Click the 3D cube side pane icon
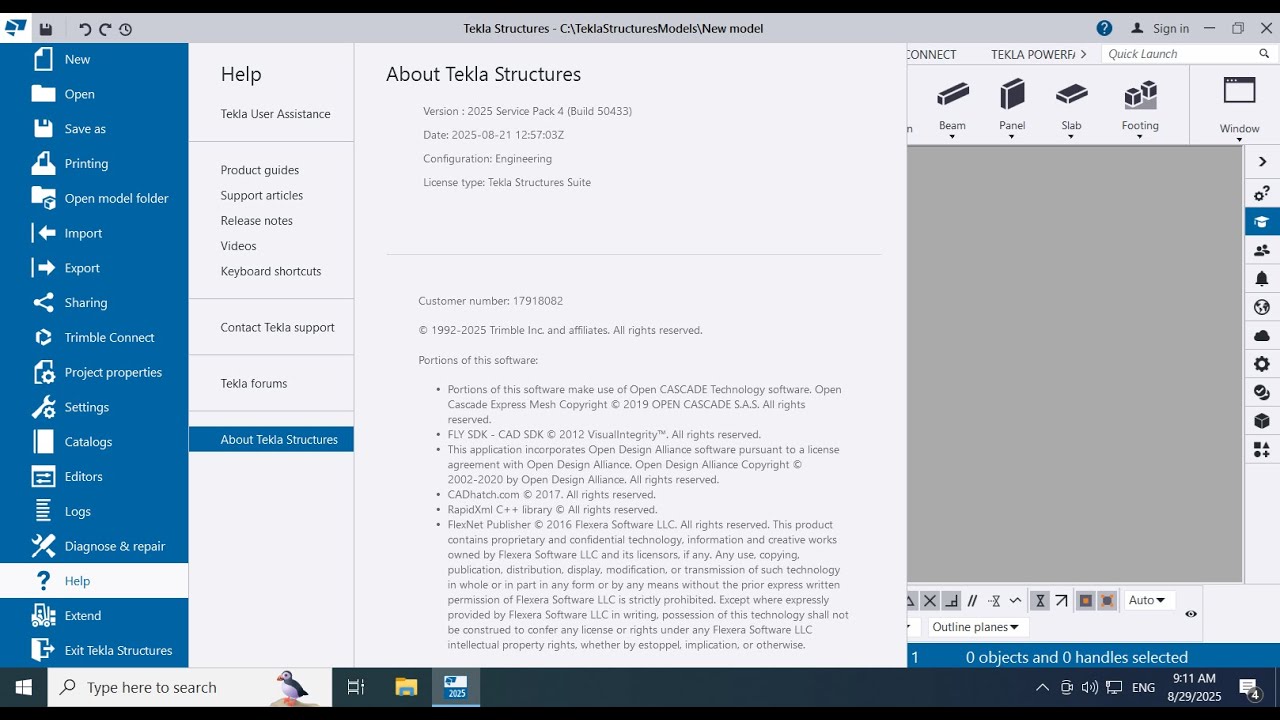 [x=1262, y=421]
